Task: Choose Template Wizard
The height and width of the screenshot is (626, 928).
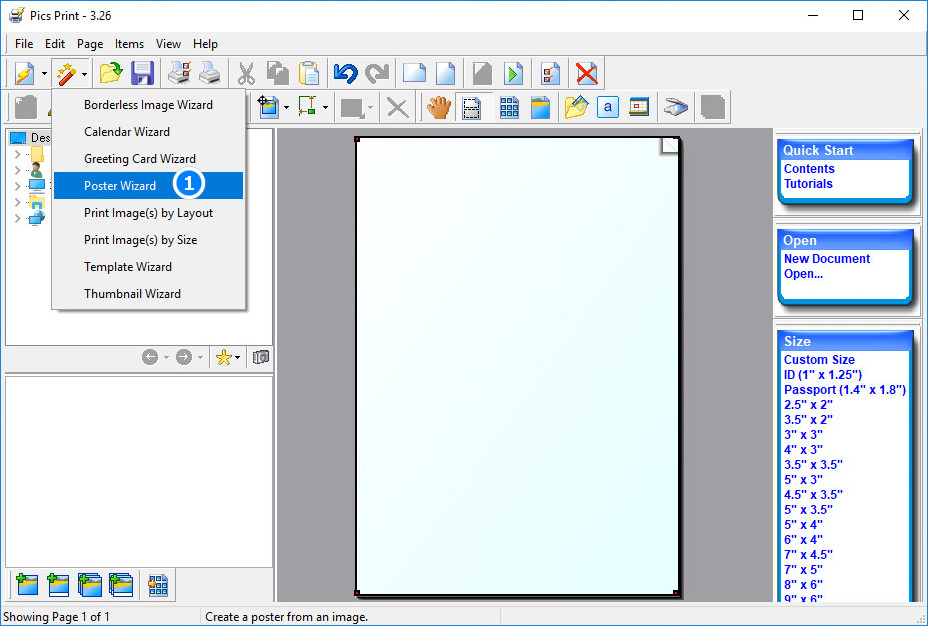Action: [x=148, y=267]
